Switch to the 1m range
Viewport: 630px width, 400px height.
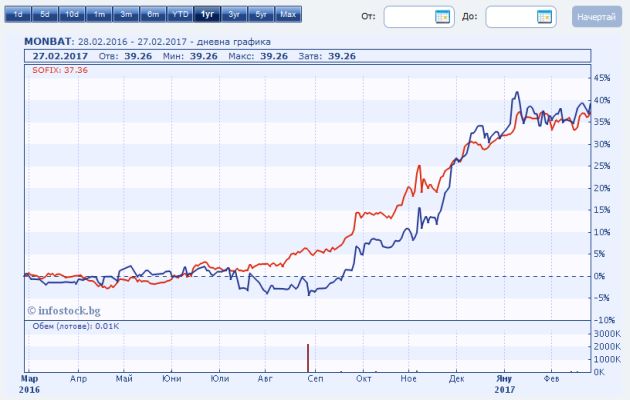pos(99,14)
